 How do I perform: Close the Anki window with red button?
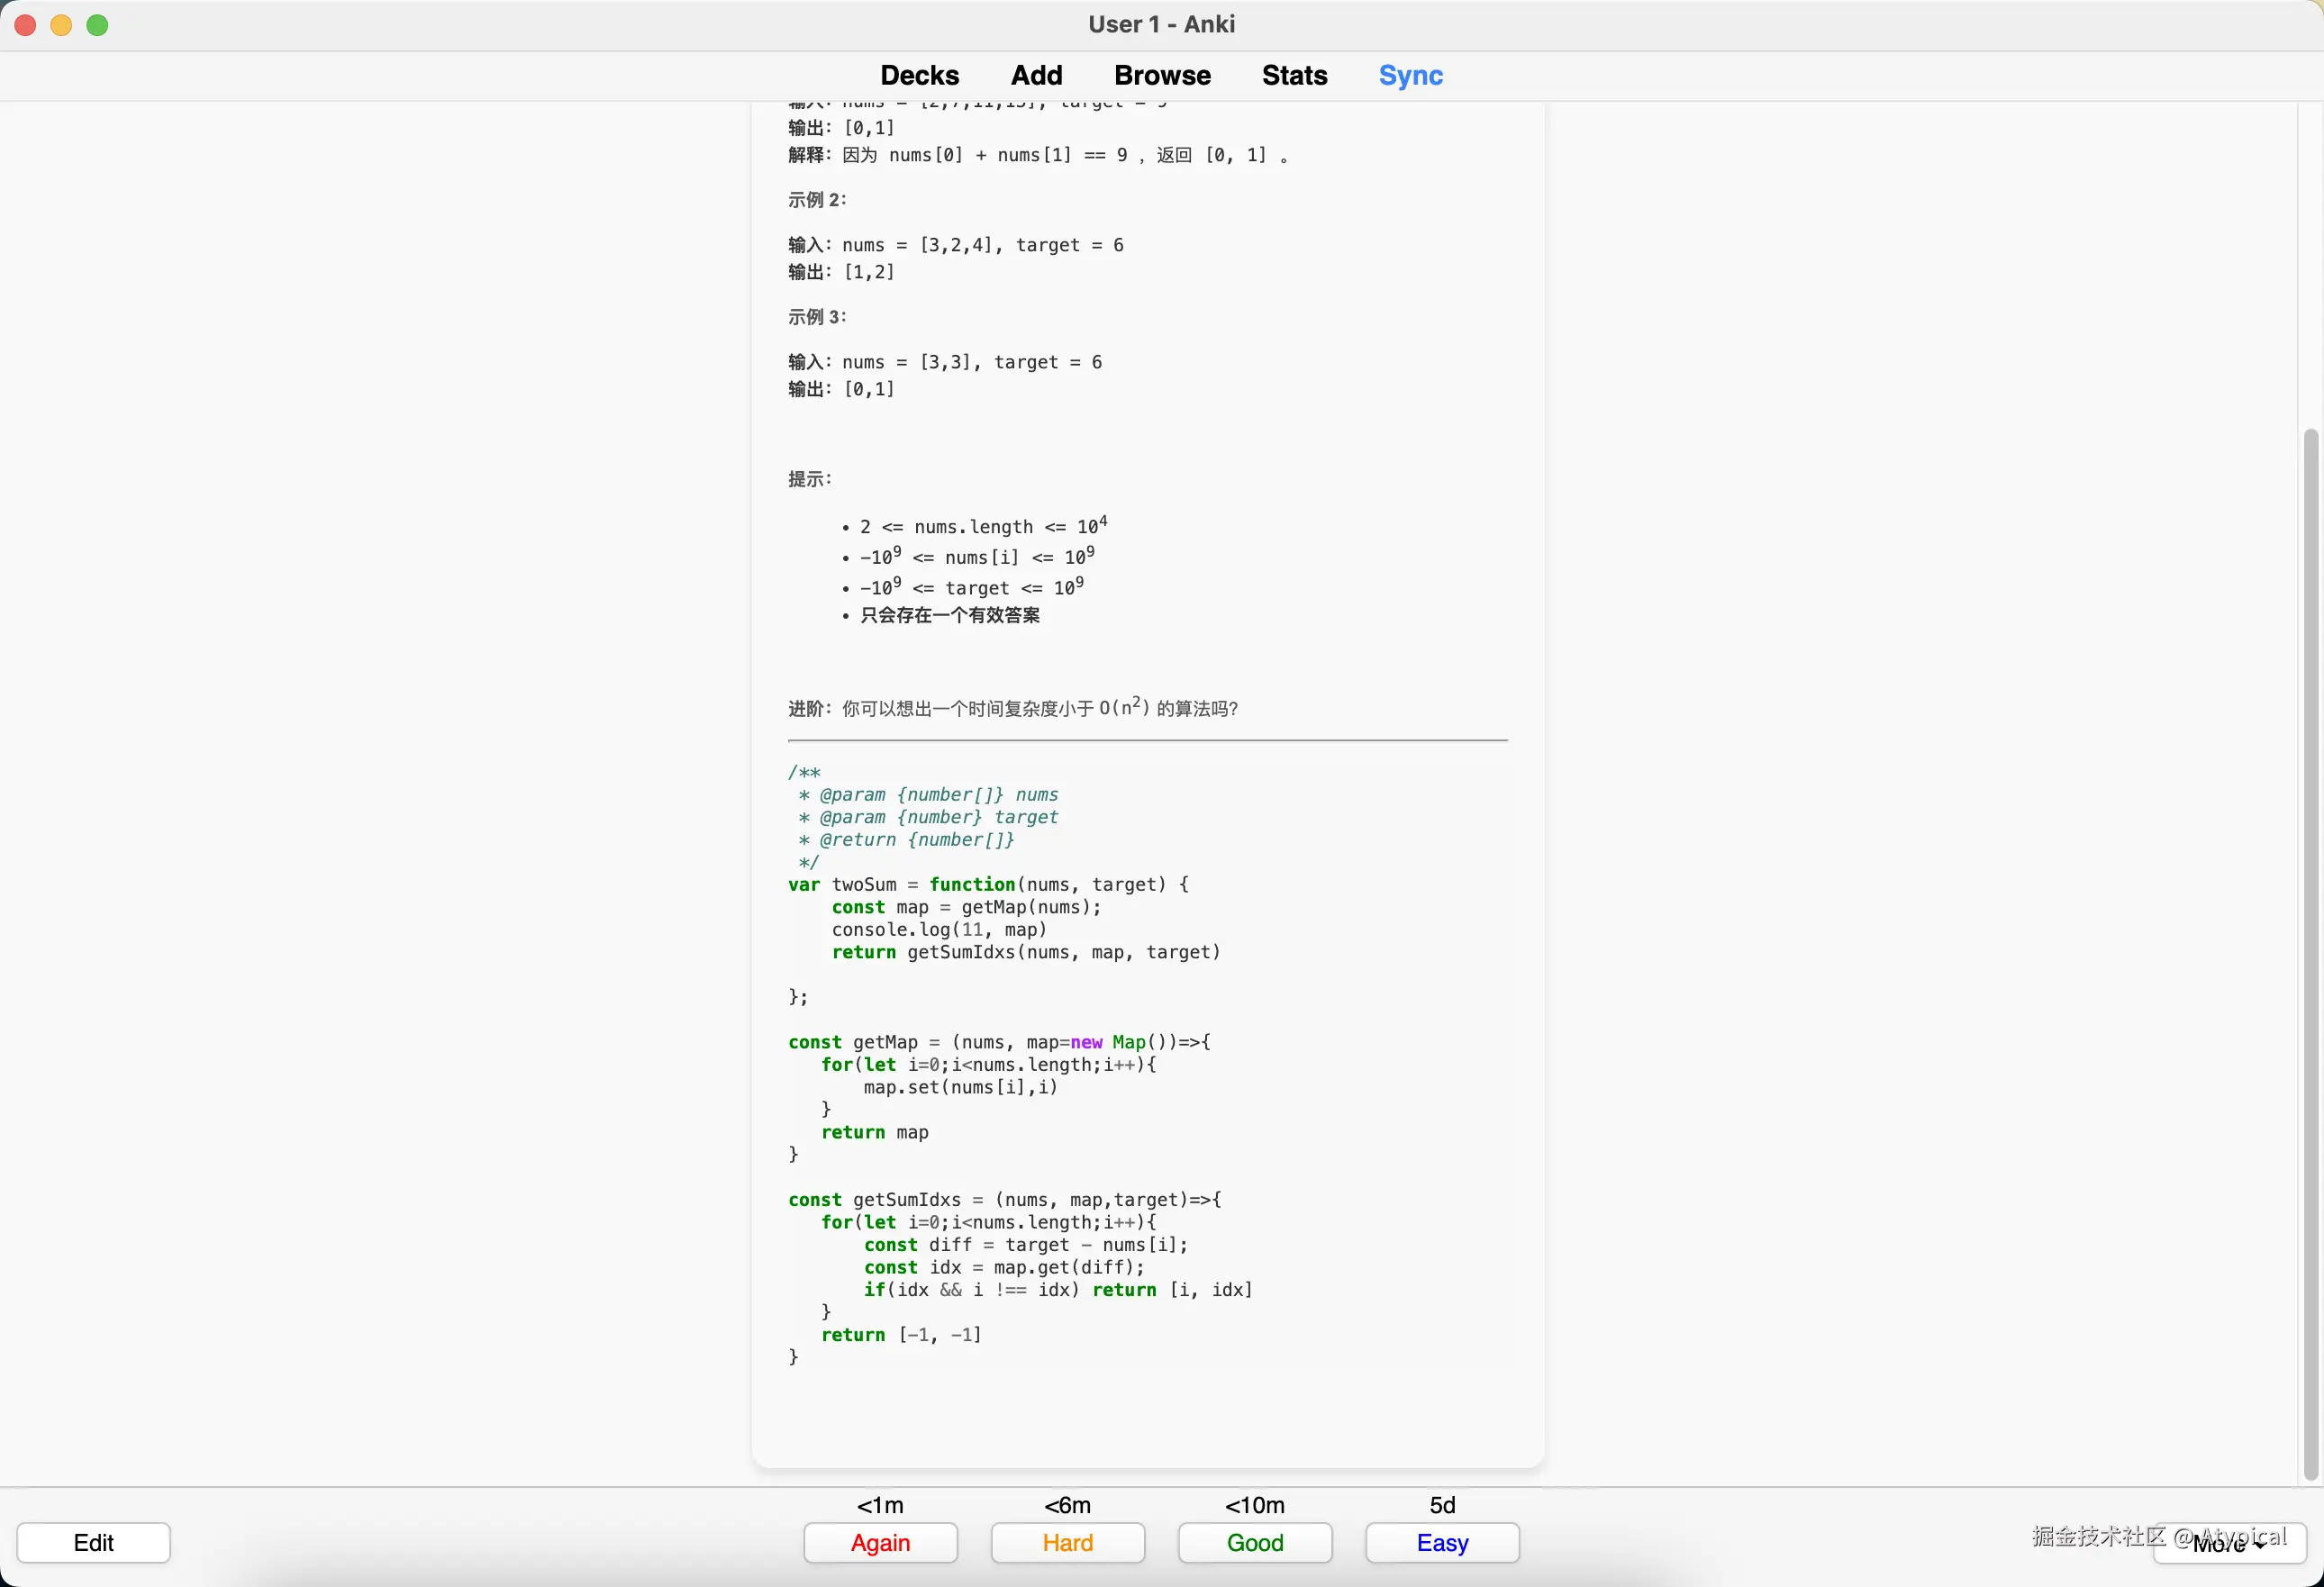tap(26, 25)
